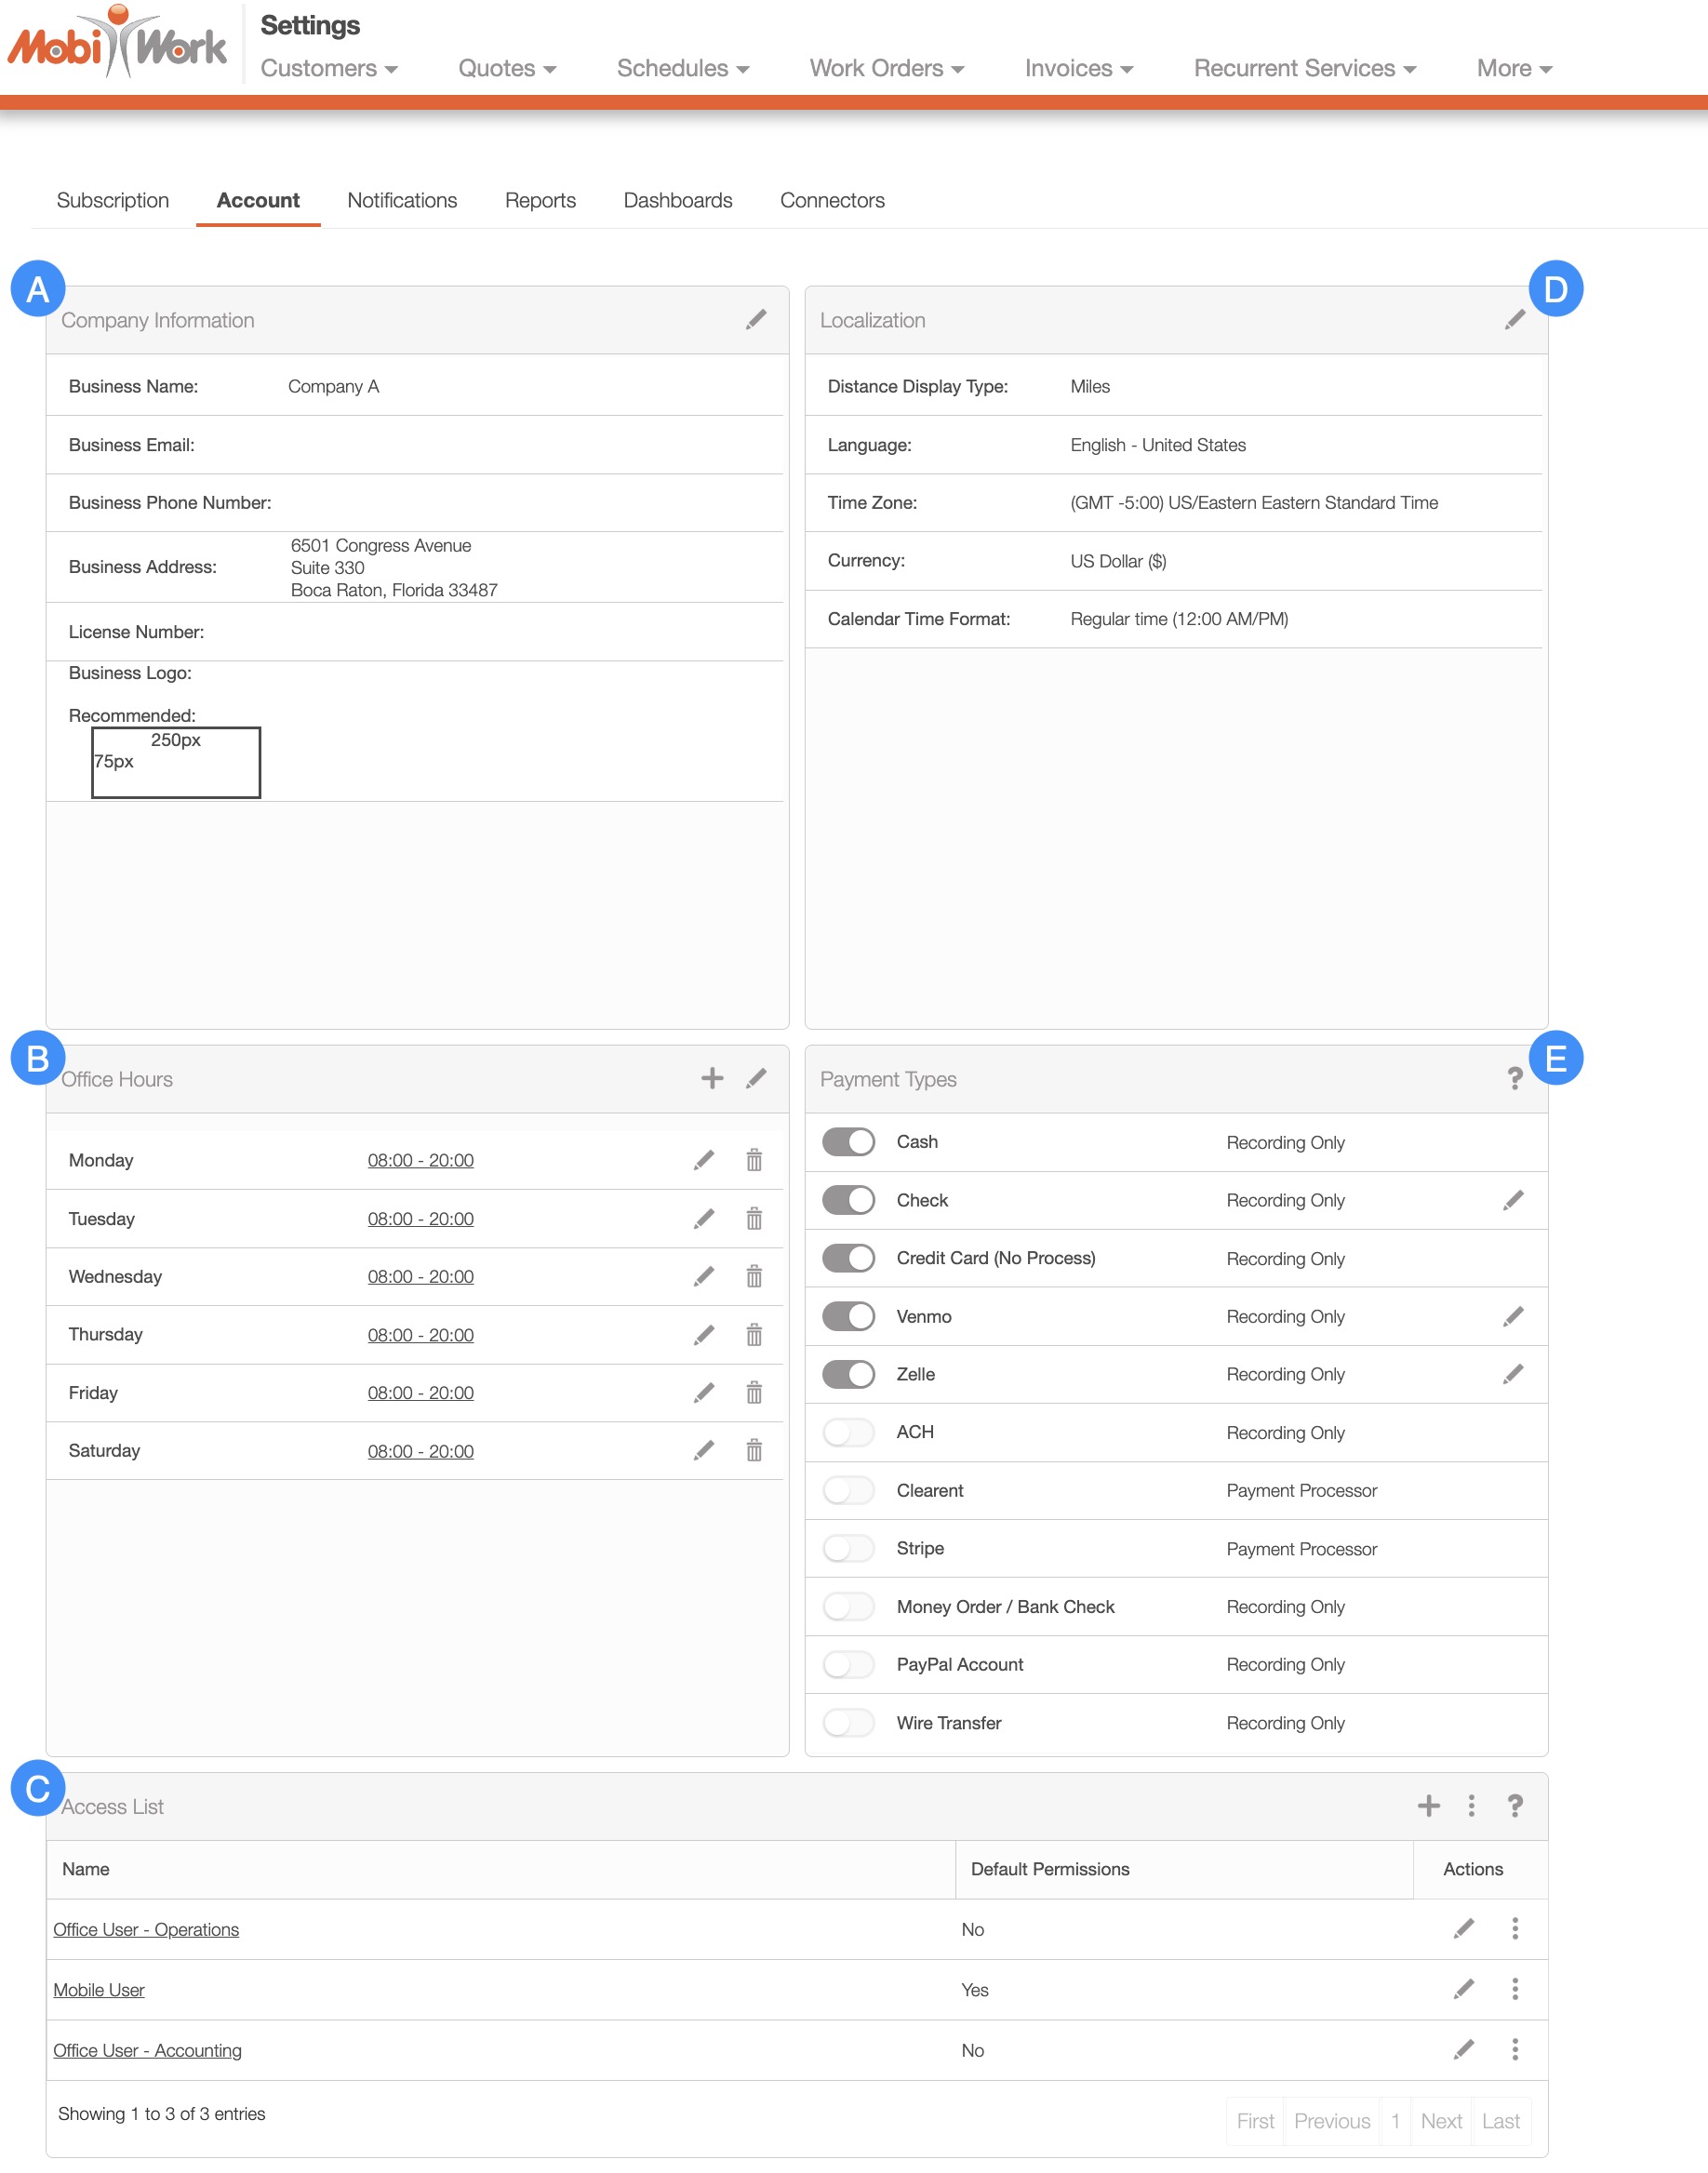This screenshot has width=1708, height=2173.
Task: Click the Next pagination button
Action: [1440, 2121]
